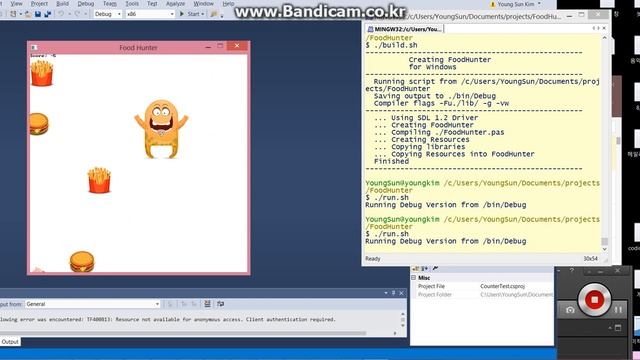Click the burger at the game's left edge
640x360 pixels.
pyautogui.click(x=39, y=124)
